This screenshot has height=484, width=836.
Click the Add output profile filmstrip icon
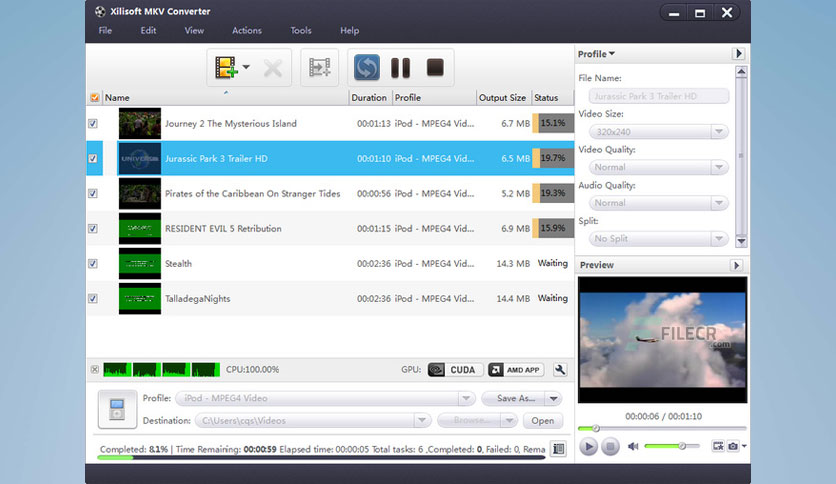click(x=319, y=68)
